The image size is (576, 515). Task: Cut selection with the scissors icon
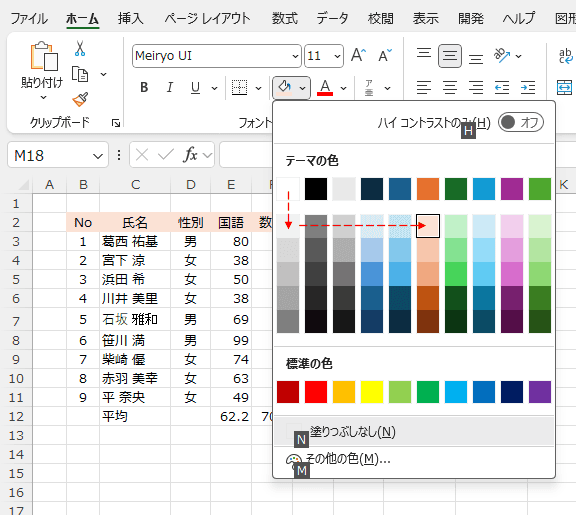[80, 48]
